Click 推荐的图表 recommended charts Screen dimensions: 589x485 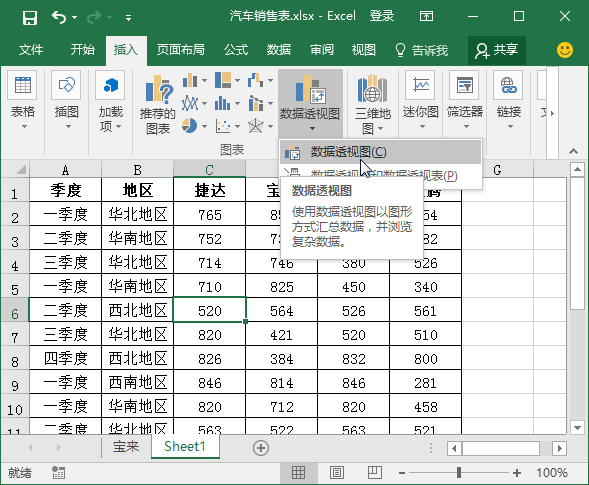click(158, 104)
